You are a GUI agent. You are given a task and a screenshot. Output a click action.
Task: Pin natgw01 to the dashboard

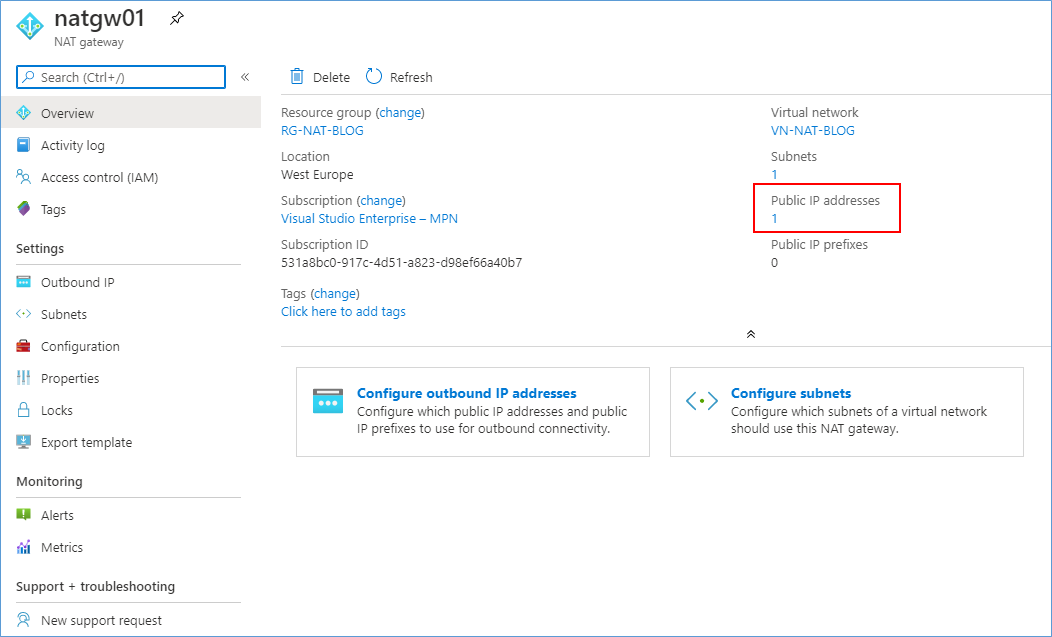(x=176, y=19)
